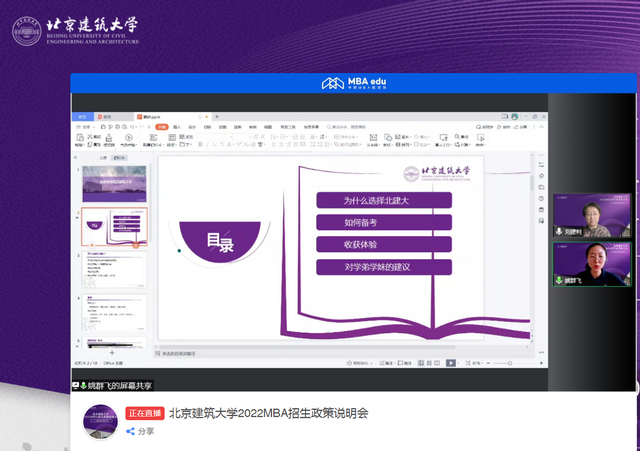This screenshot has width=640, height=451.
Task: Toggle strikethrough formatting S
Action: pos(222,144)
